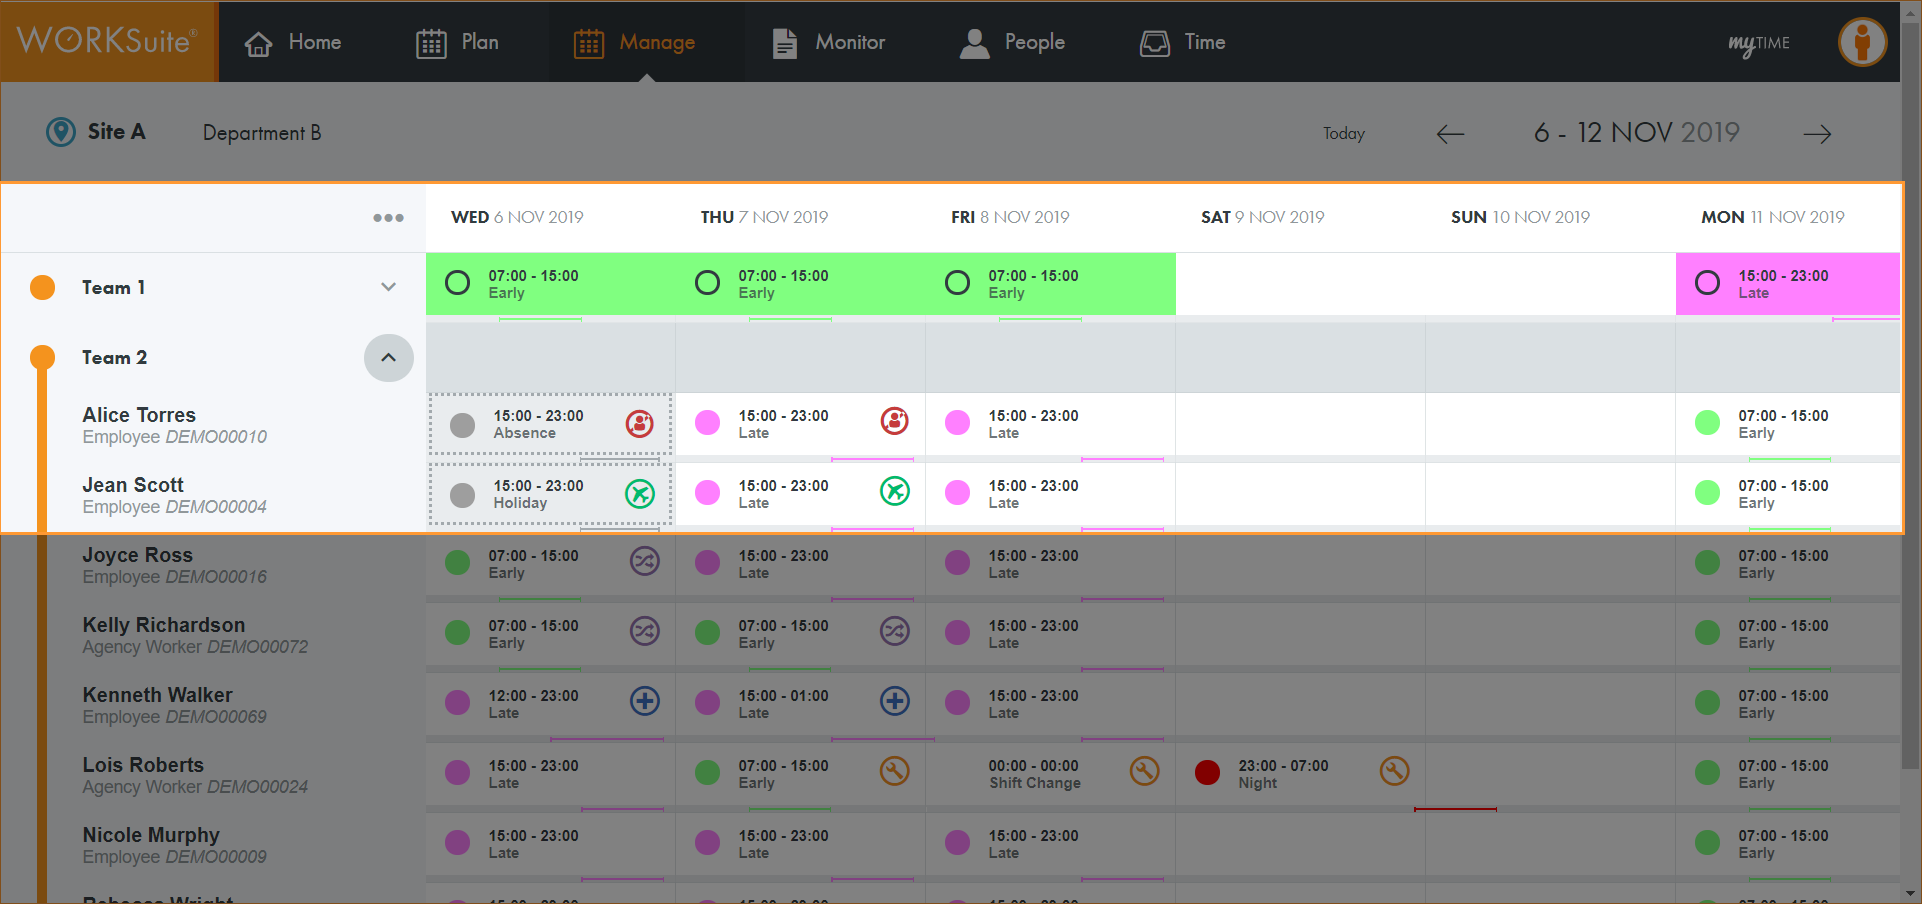Image resolution: width=1922 pixels, height=904 pixels.
Task: Select the Team 1 Wednesday Early shift circle
Action: pyautogui.click(x=458, y=283)
